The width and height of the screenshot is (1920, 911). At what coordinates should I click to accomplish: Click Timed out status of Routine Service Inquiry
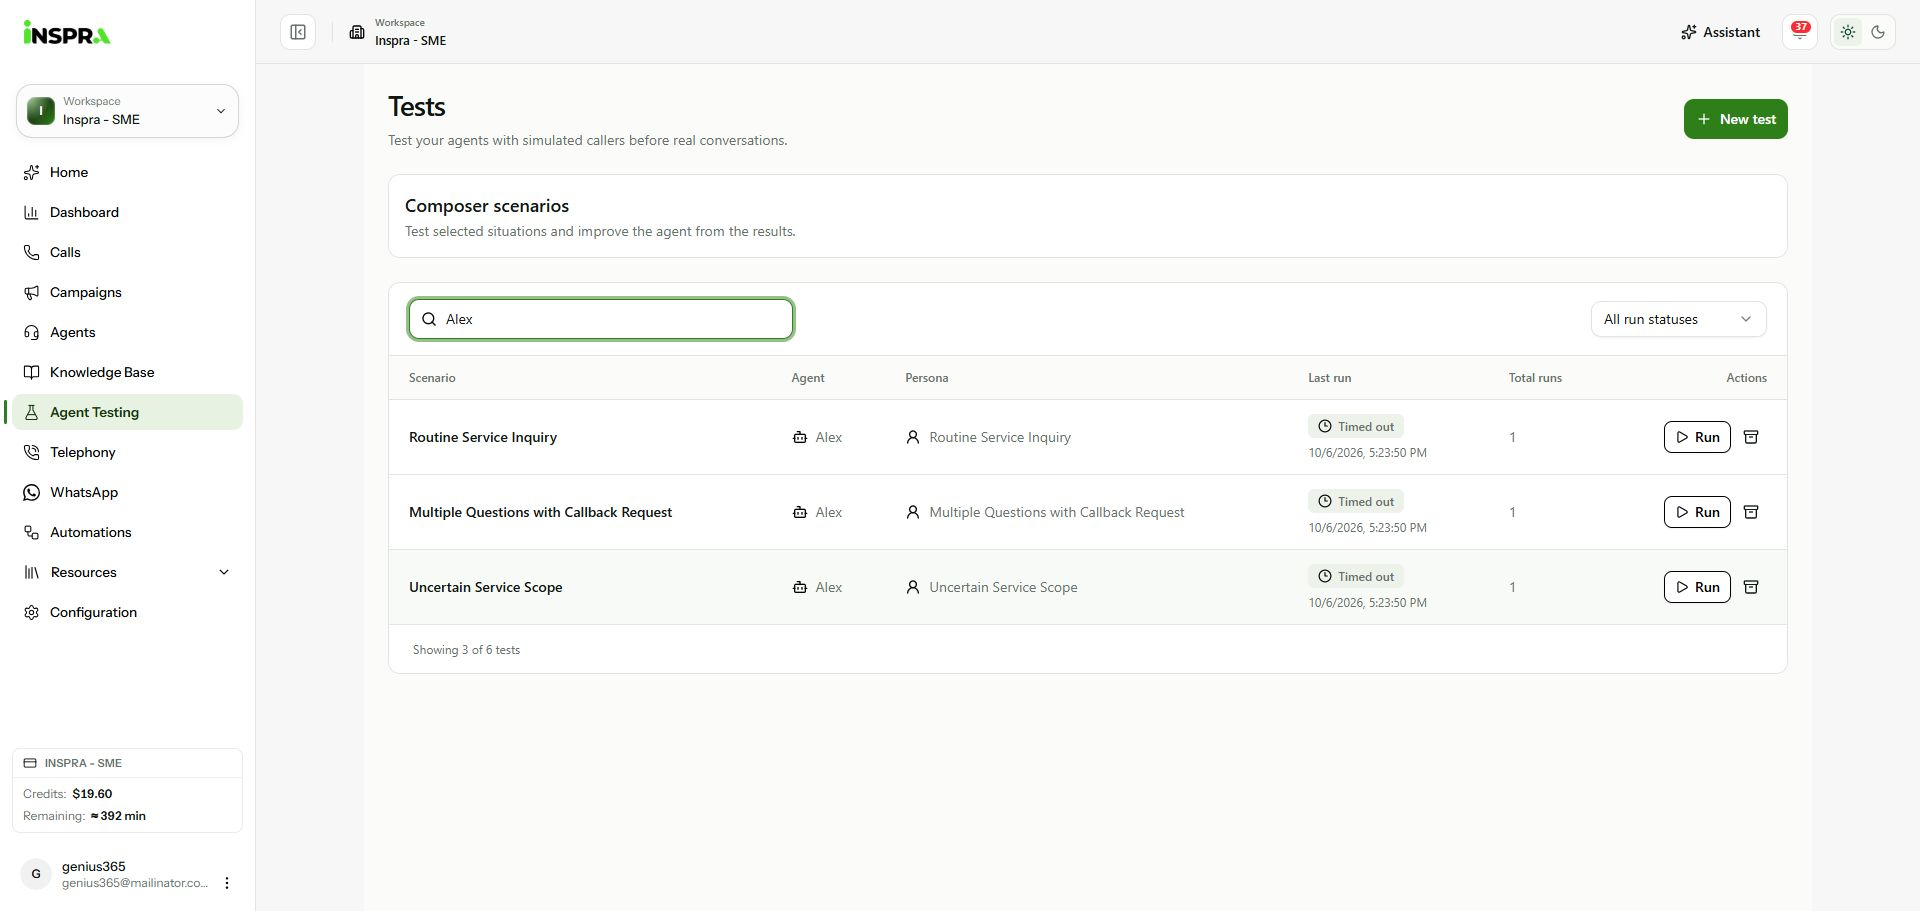tap(1356, 426)
